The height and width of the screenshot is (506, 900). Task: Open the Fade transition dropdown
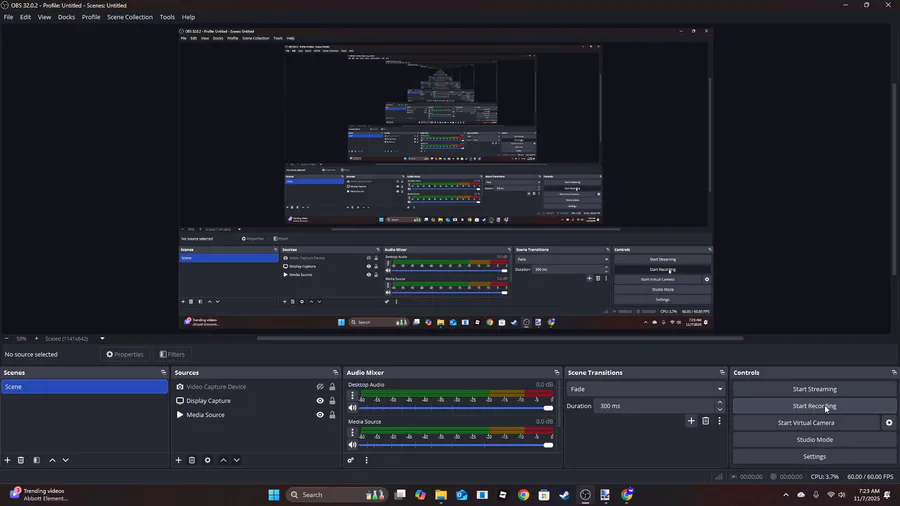pos(646,389)
